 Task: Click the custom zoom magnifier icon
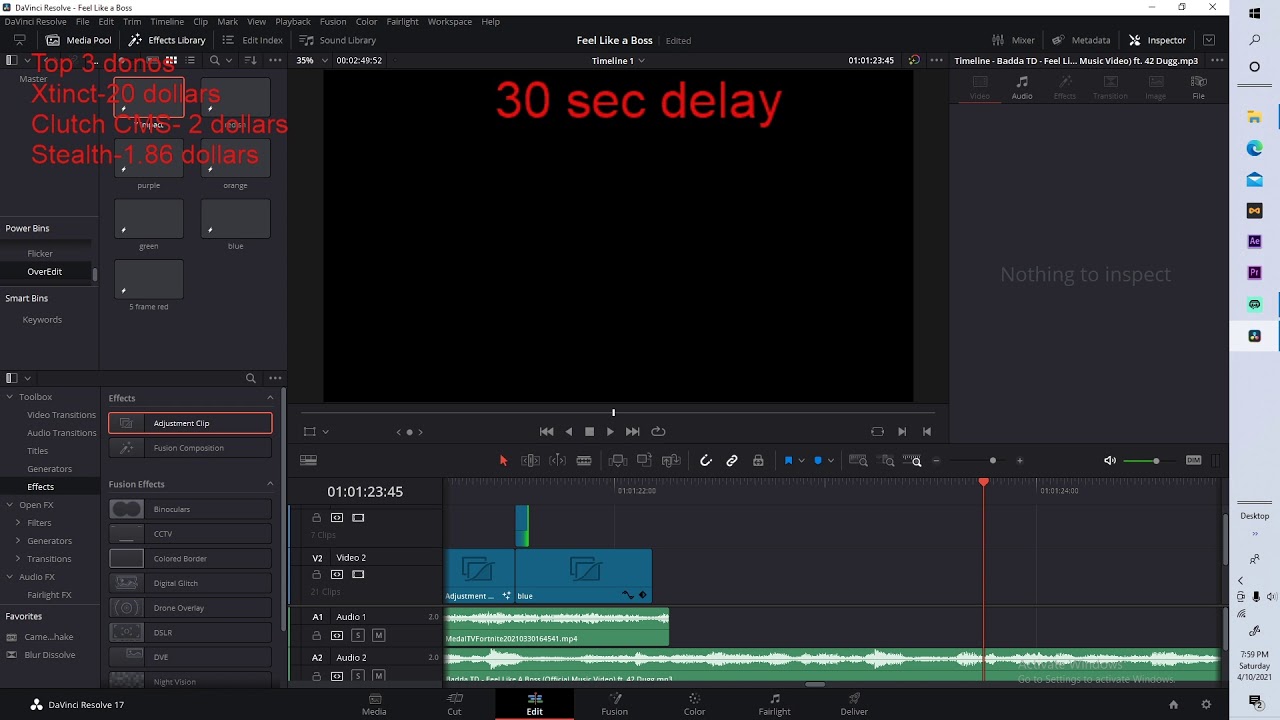tap(913, 460)
